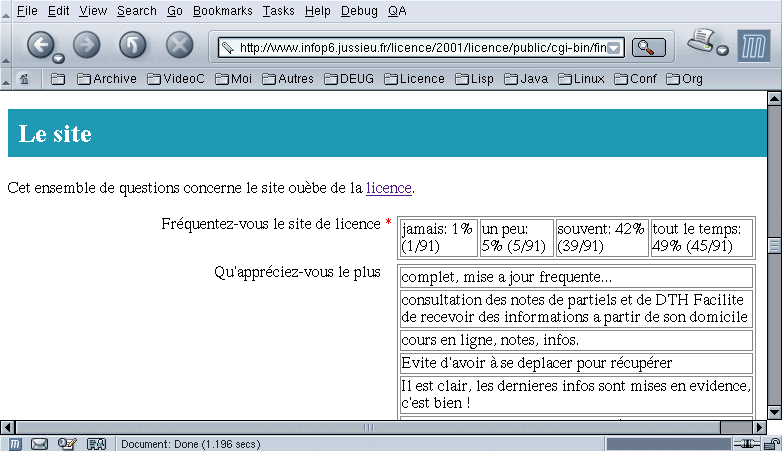Image resolution: width=782 pixels, height=451 pixels.
Task: Follow the 'licence' hyperlink
Action: coord(389,188)
